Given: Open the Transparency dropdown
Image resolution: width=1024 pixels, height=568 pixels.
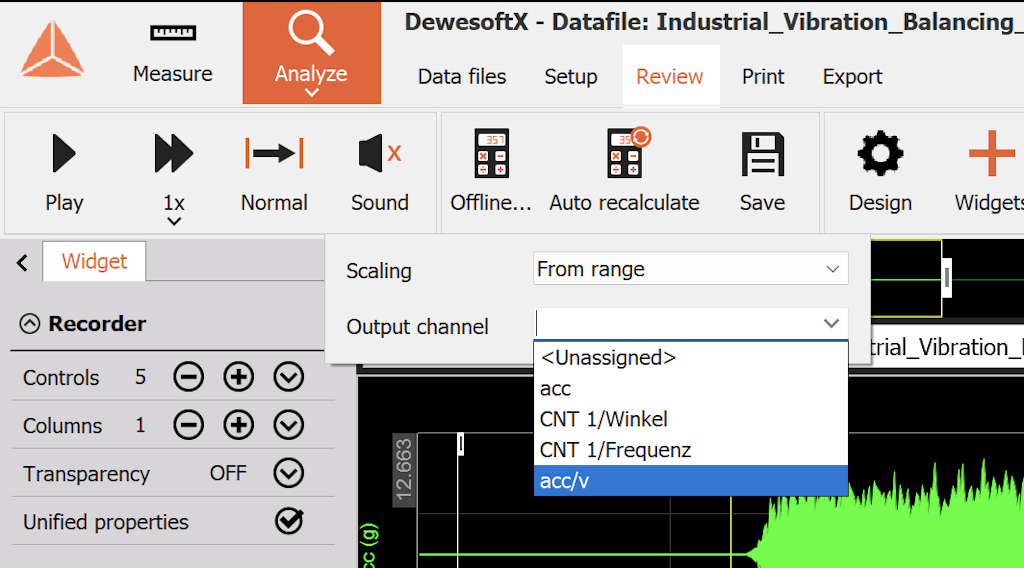Looking at the screenshot, I should [289, 473].
